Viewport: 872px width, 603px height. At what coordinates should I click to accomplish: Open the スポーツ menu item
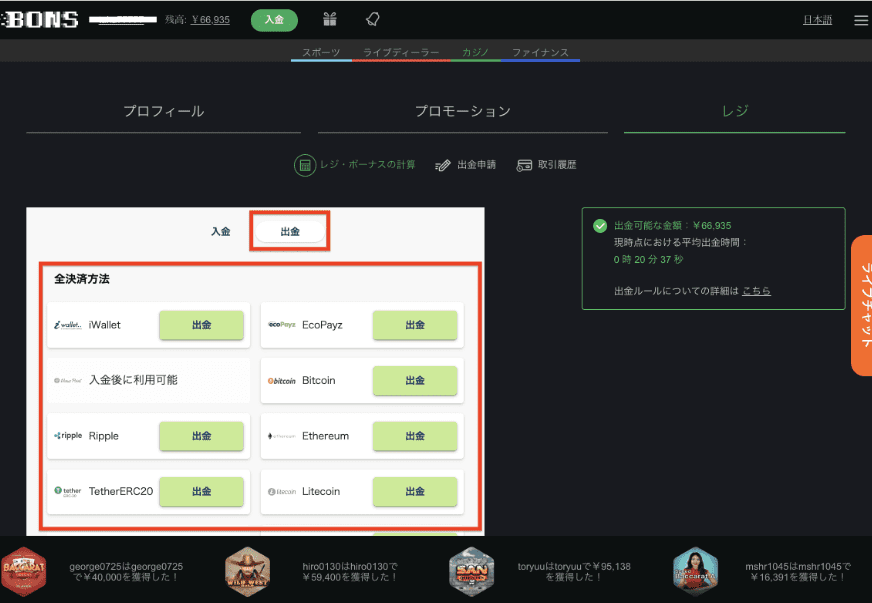point(321,52)
